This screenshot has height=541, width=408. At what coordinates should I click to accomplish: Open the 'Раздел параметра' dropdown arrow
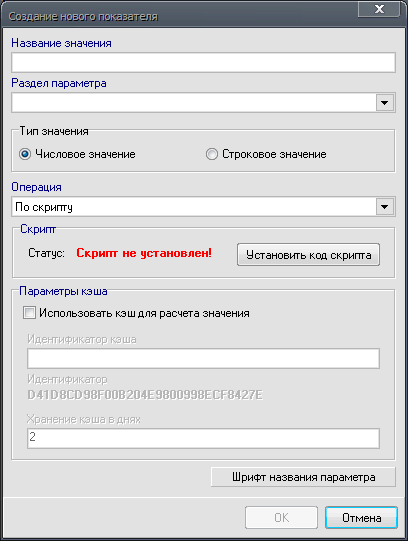(384, 102)
